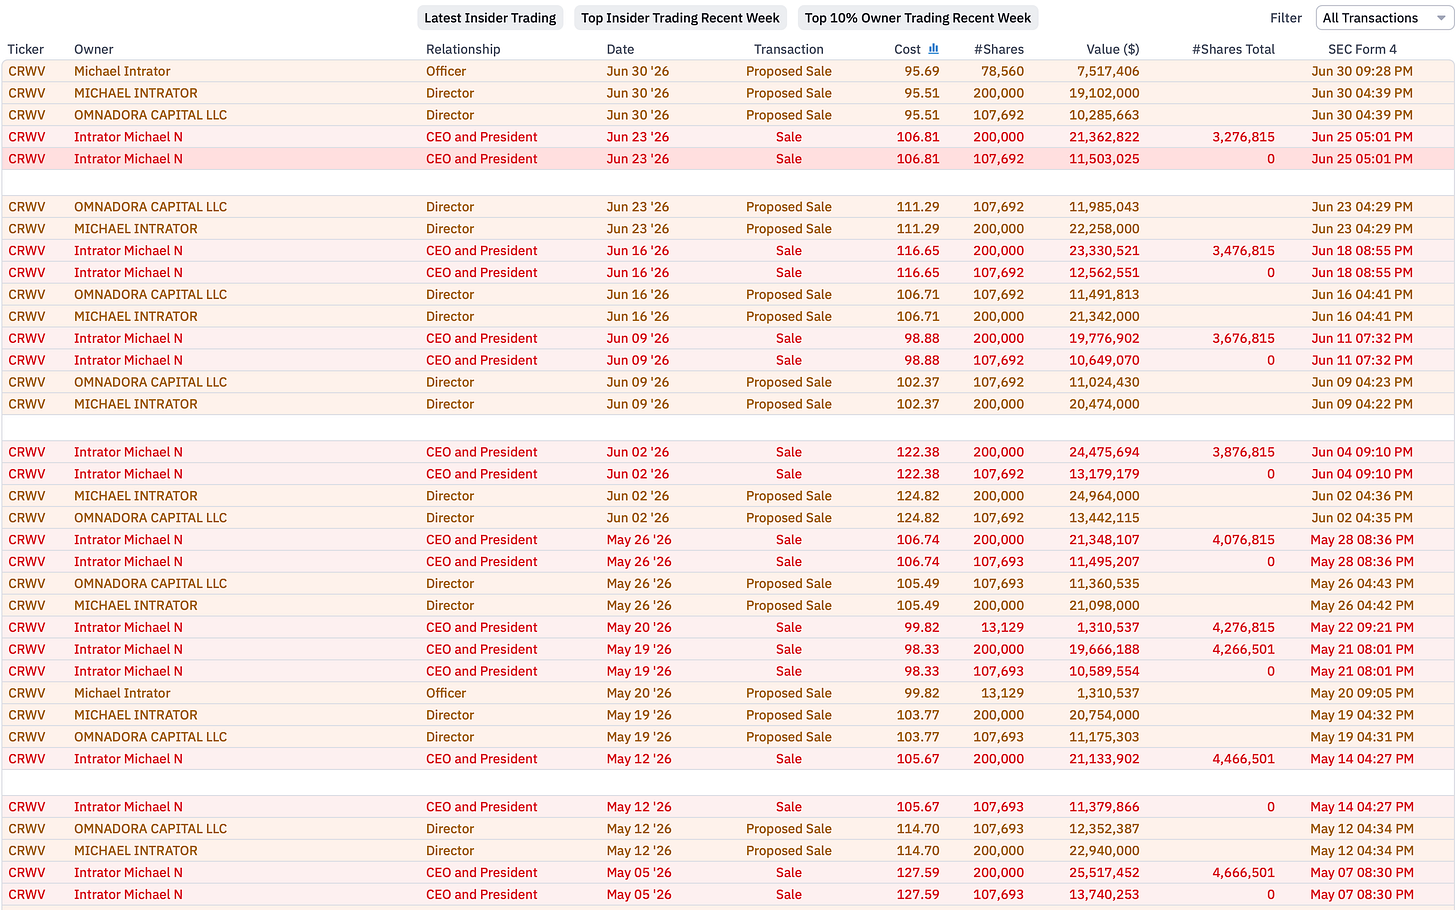This screenshot has width=1456, height=910.
Task: Open SEC filing May 07 08:30 PM with 4,666,501 shares
Action: point(1362,872)
